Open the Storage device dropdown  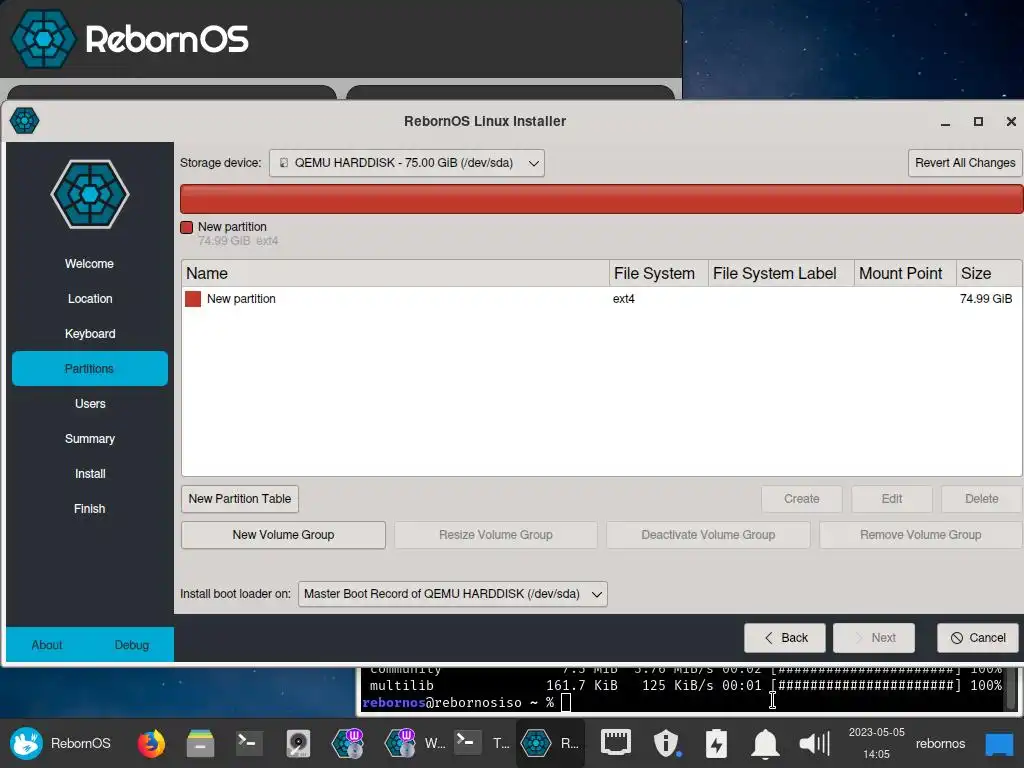pos(406,163)
